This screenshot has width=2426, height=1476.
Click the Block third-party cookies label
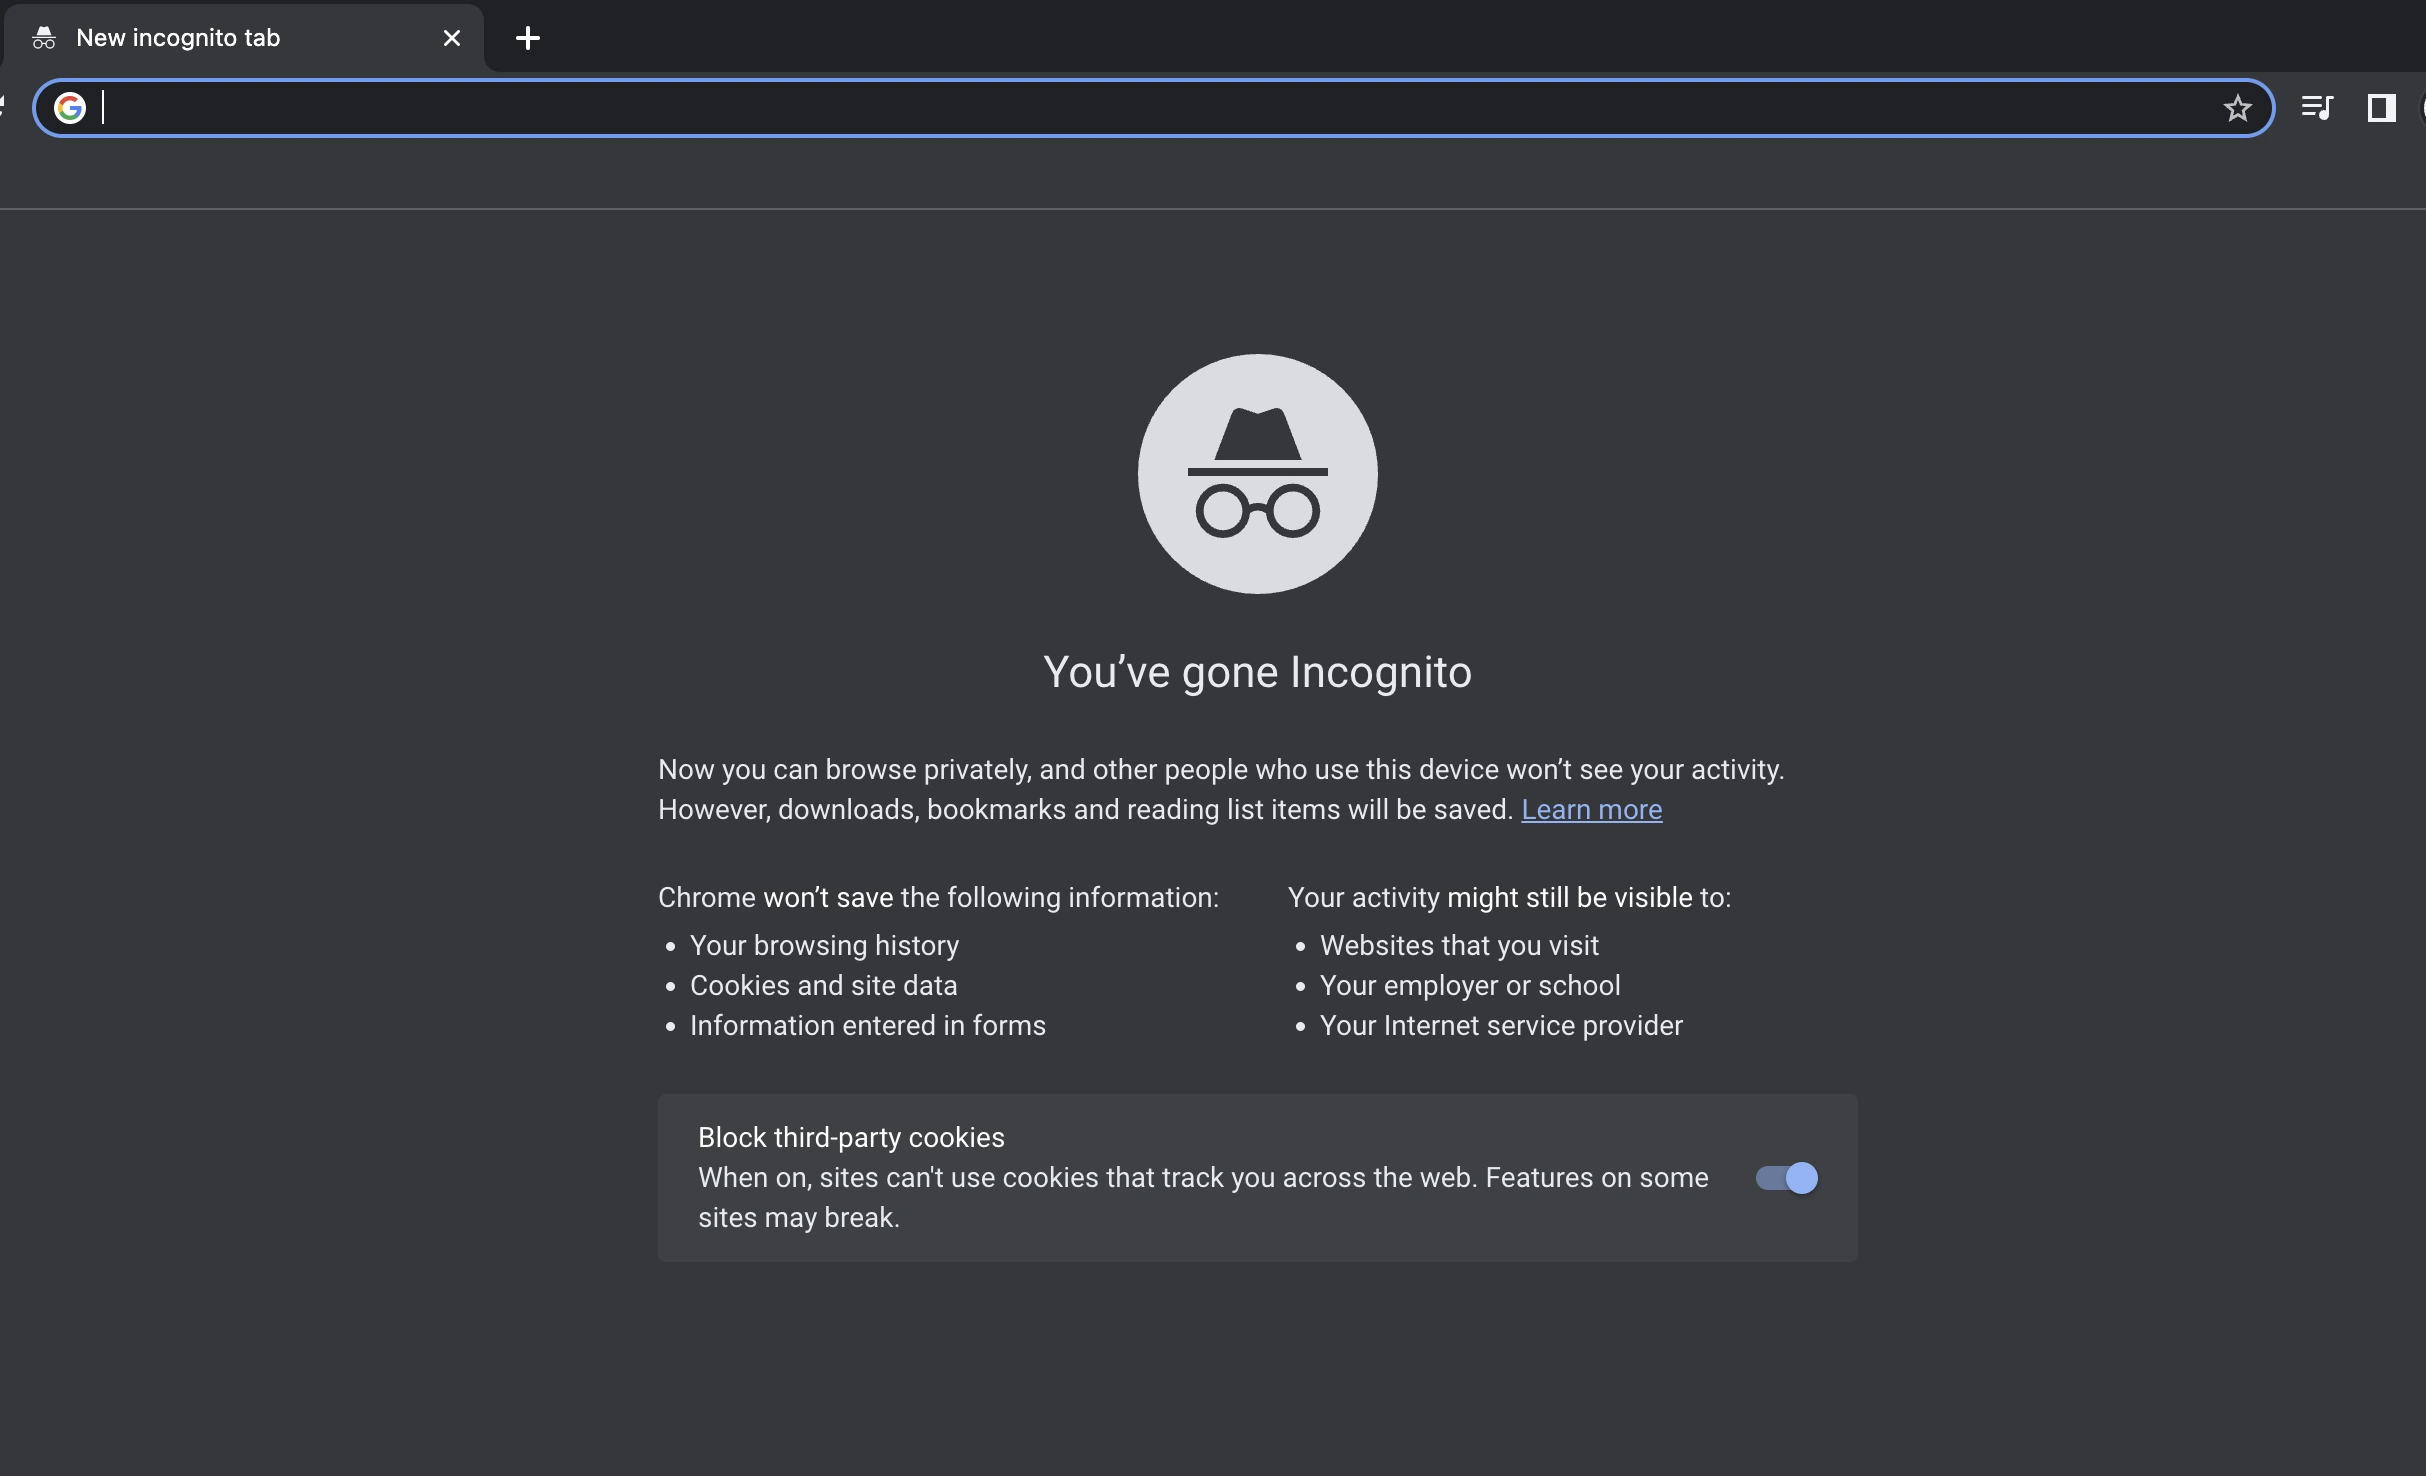851,1138
